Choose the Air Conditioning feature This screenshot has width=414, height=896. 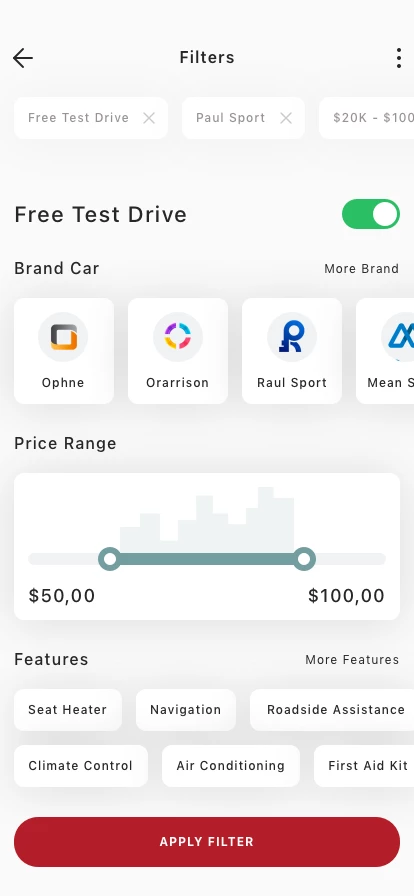[x=230, y=766]
